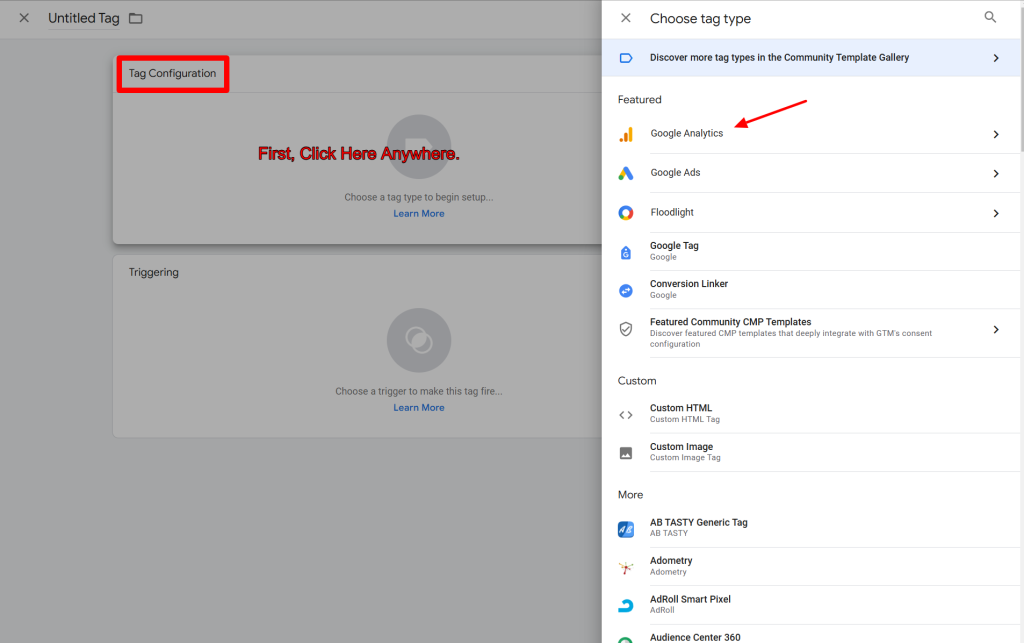Viewport: 1024px width, 643px height.
Task: Close the Choose tag type panel
Action: tap(625, 17)
